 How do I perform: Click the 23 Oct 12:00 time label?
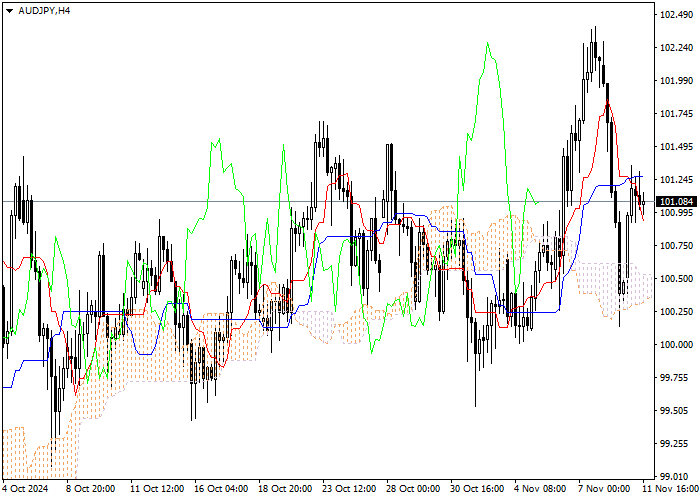349,489
